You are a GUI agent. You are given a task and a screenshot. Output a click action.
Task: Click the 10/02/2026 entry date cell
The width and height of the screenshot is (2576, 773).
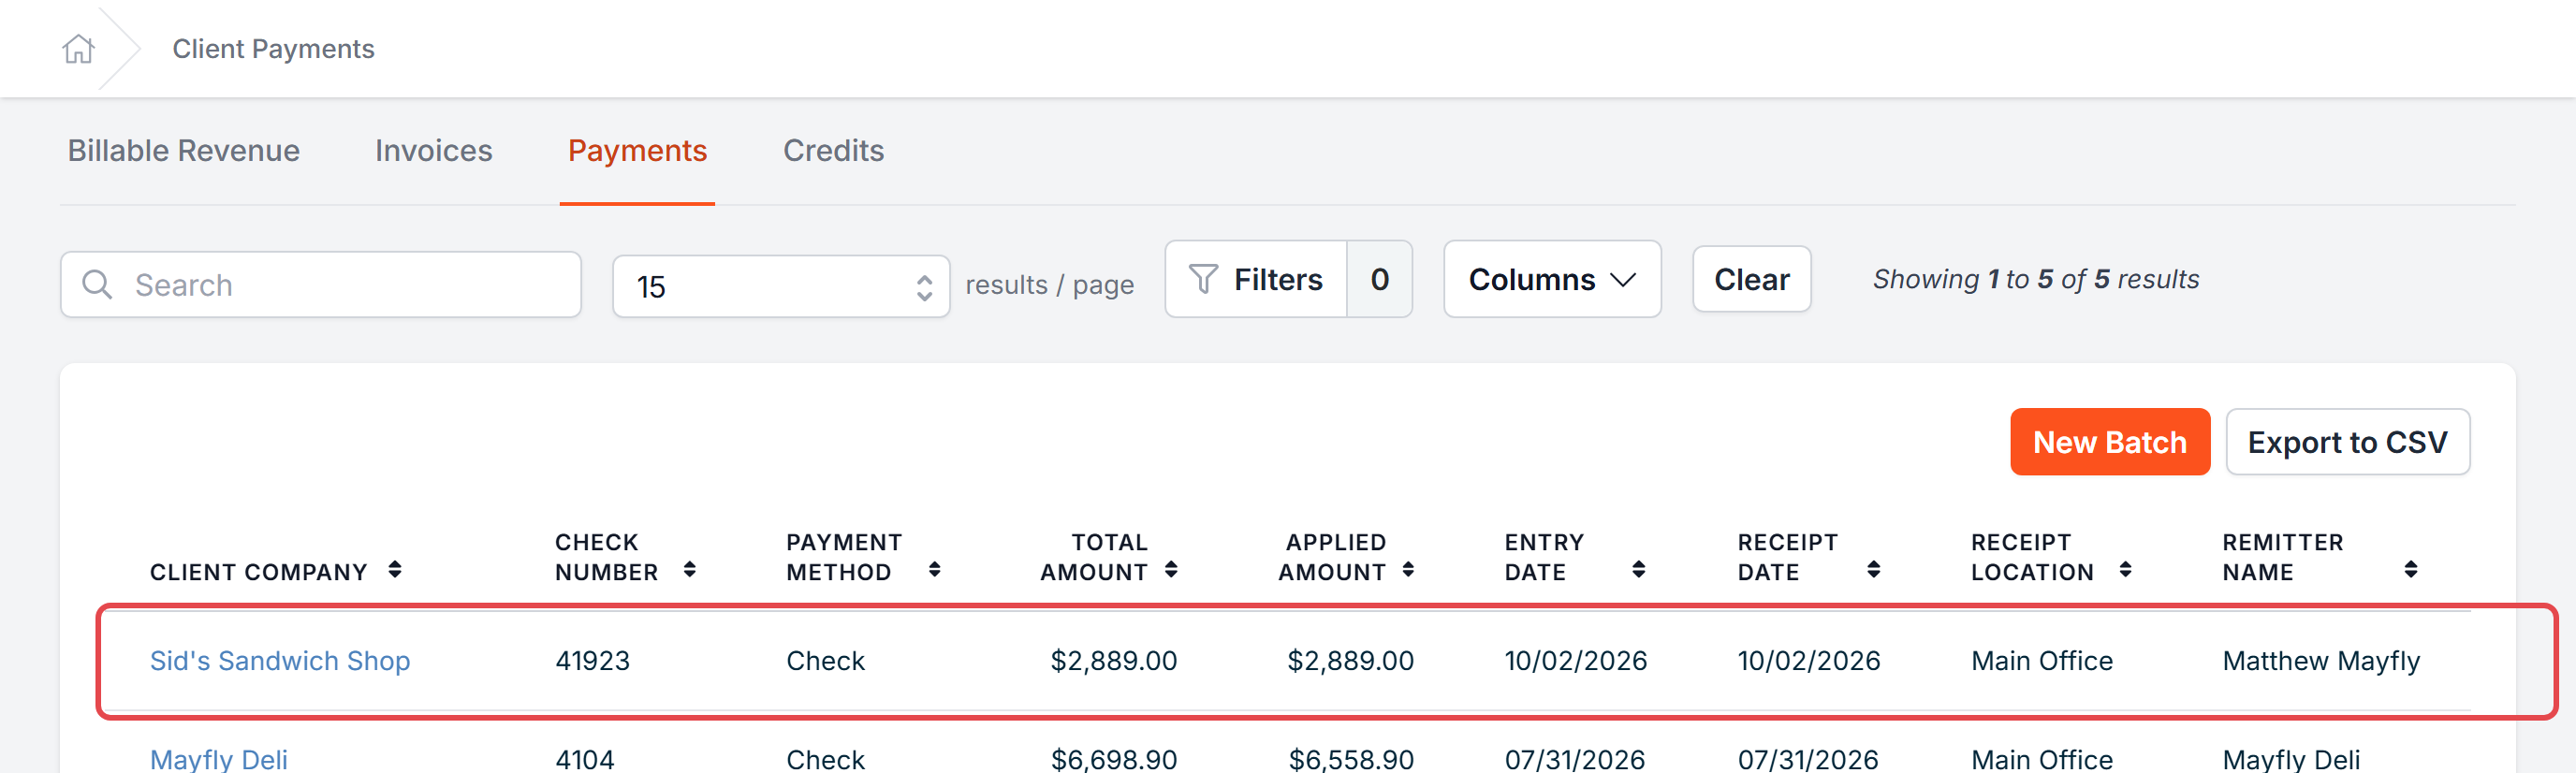click(x=1575, y=661)
